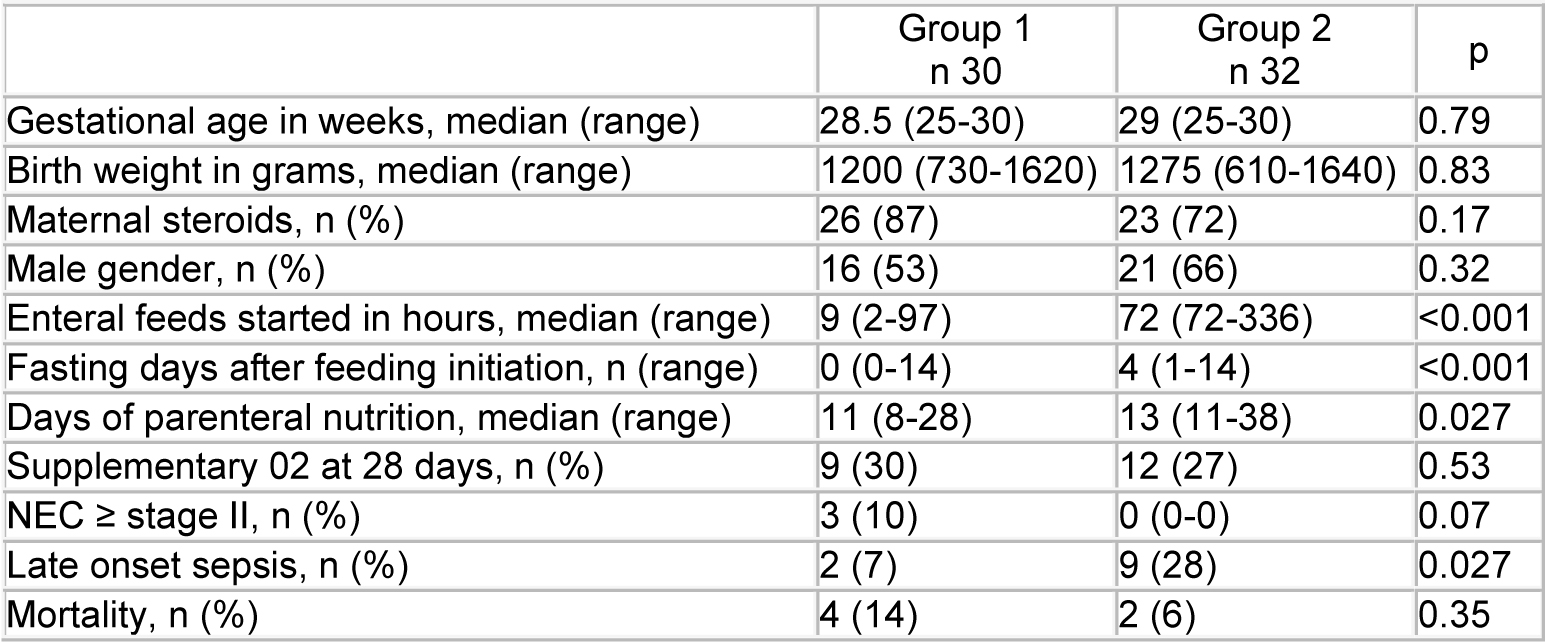Click the cell showing 28.5 (25-30)
The image size is (1548, 643).
click(x=964, y=126)
